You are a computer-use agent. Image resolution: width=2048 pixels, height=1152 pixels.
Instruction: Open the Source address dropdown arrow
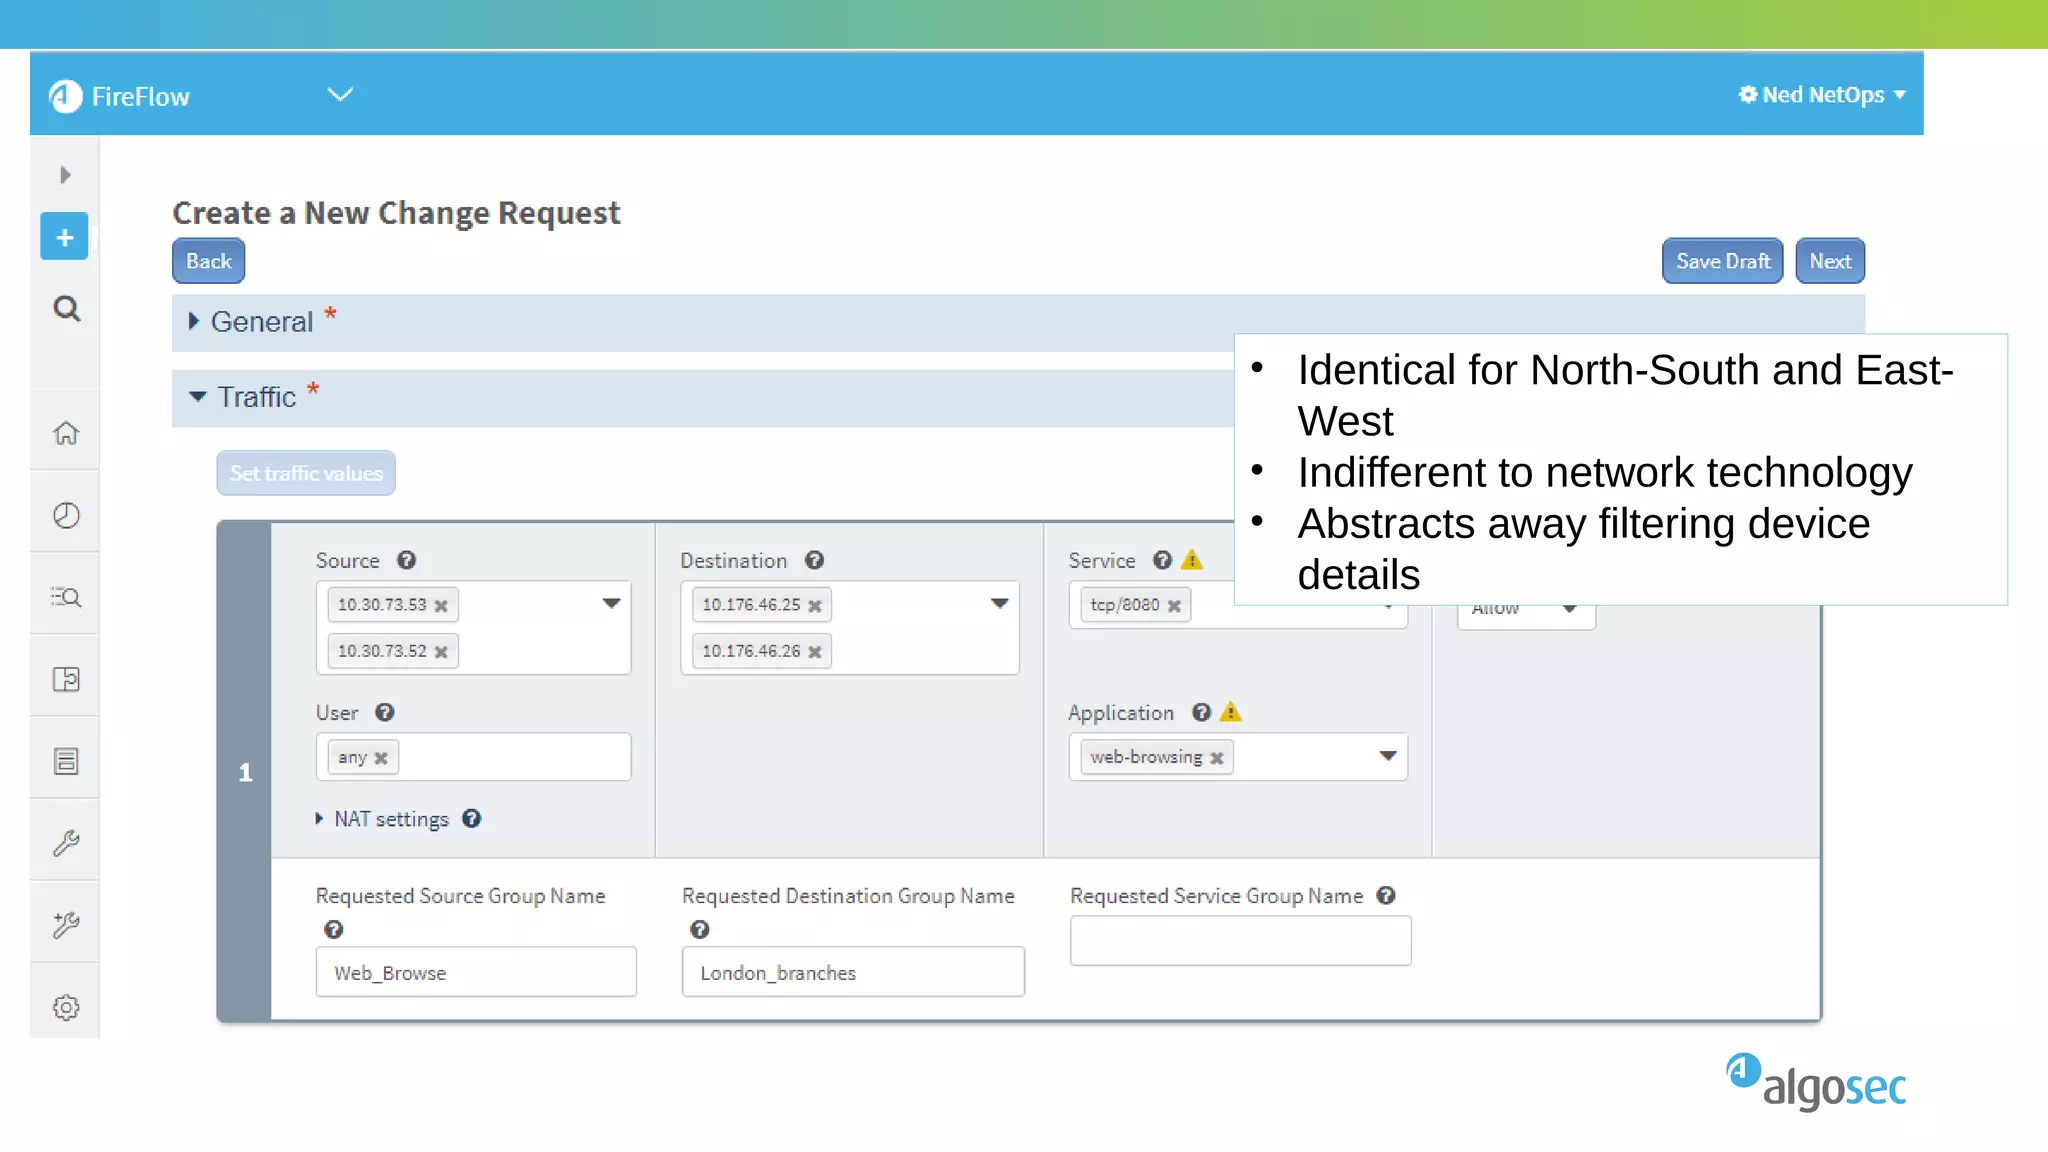[x=611, y=603]
